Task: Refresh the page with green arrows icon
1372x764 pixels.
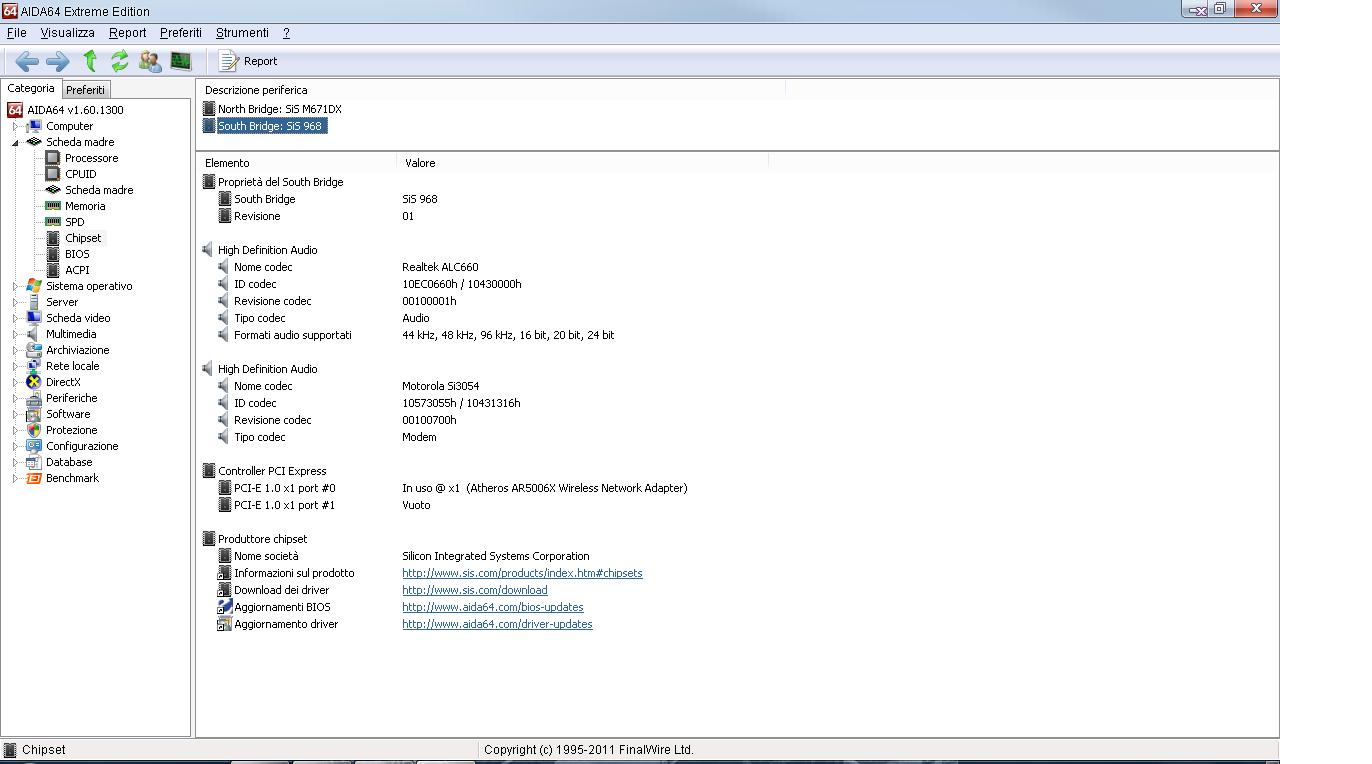Action: pyautogui.click(x=120, y=61)
